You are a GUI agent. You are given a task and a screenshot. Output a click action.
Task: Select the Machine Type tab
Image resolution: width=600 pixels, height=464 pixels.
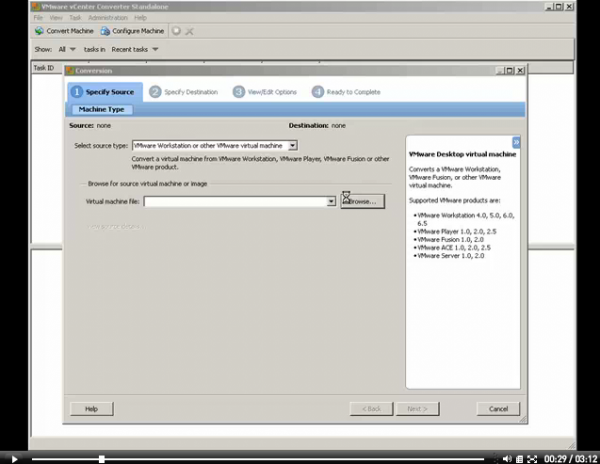click(x=101, y=109)
